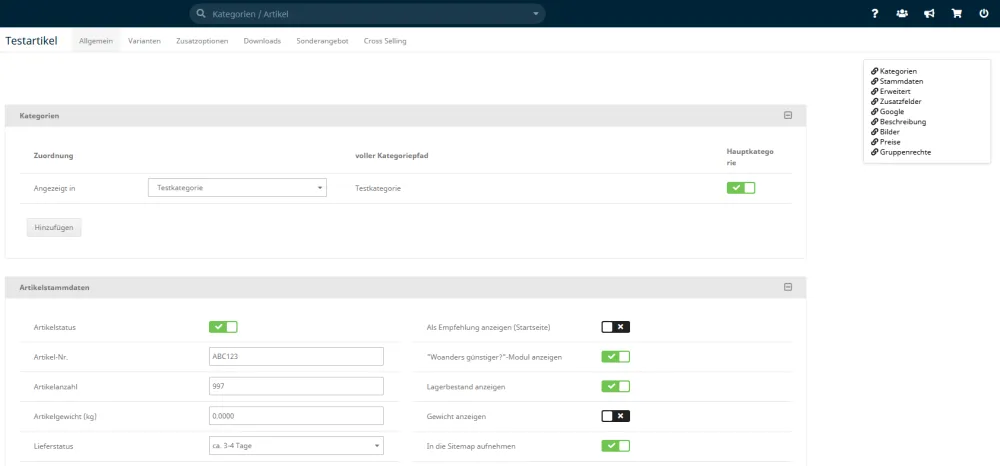Click the Artikel-Nr. field with ABC123

point(296,357)
